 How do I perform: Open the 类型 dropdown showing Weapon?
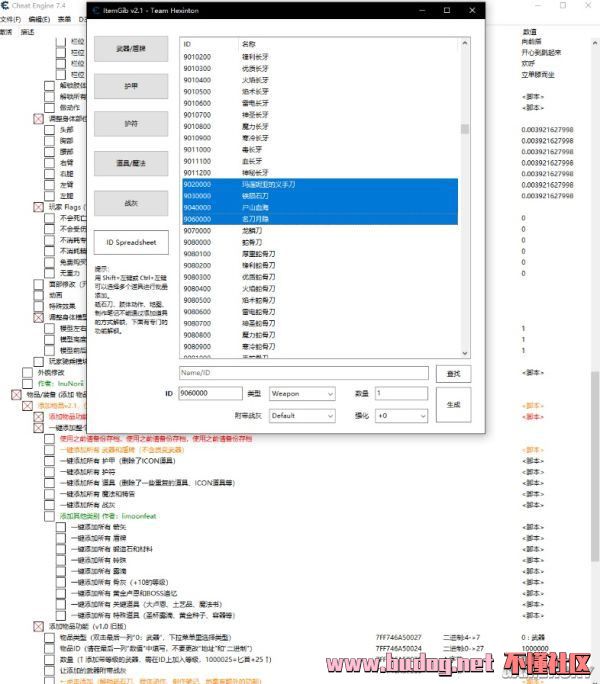point(302,393)
